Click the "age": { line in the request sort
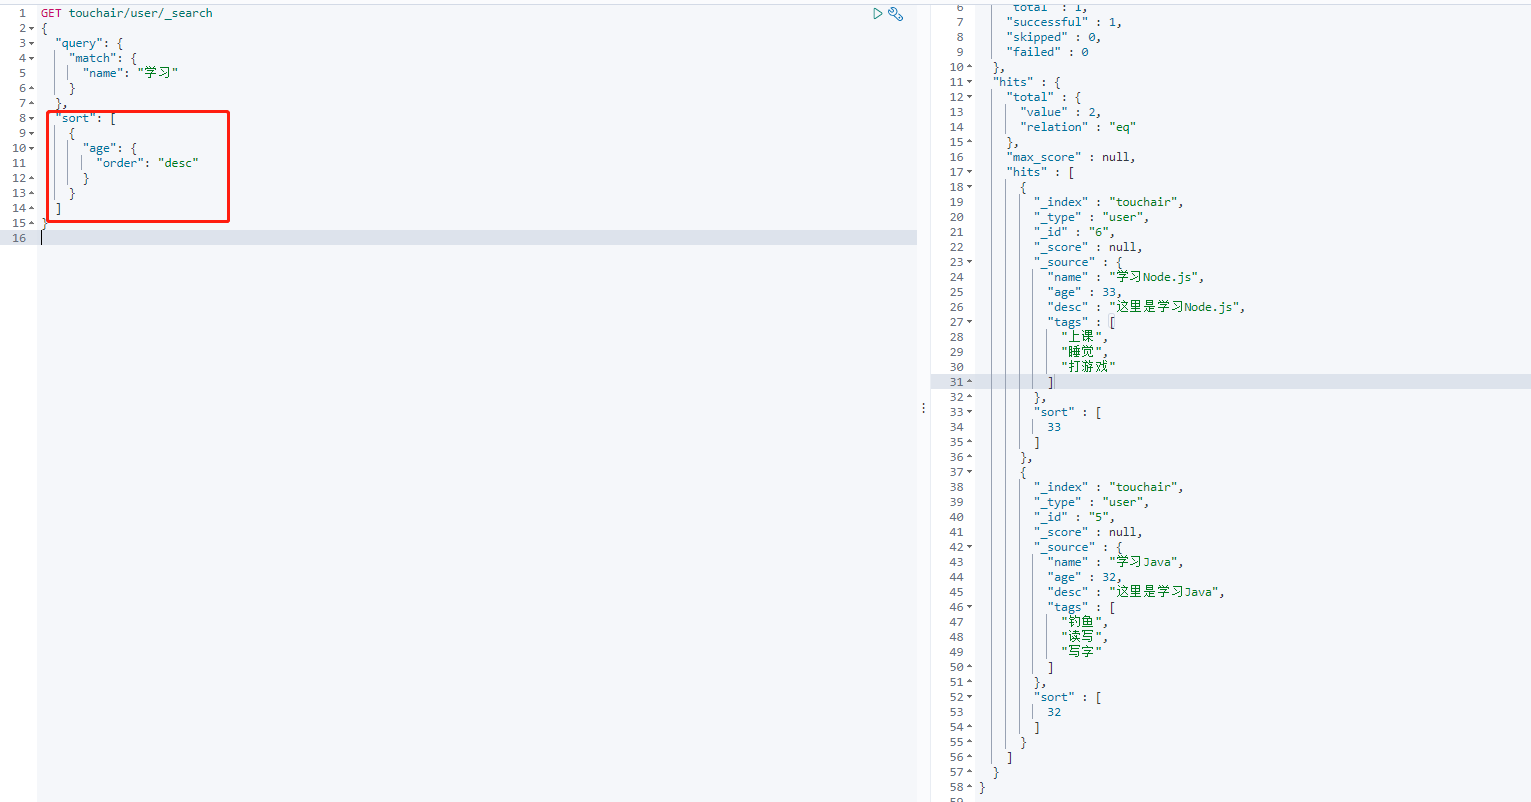Viewport: 1531px width, 802px height. pos(110,148)
